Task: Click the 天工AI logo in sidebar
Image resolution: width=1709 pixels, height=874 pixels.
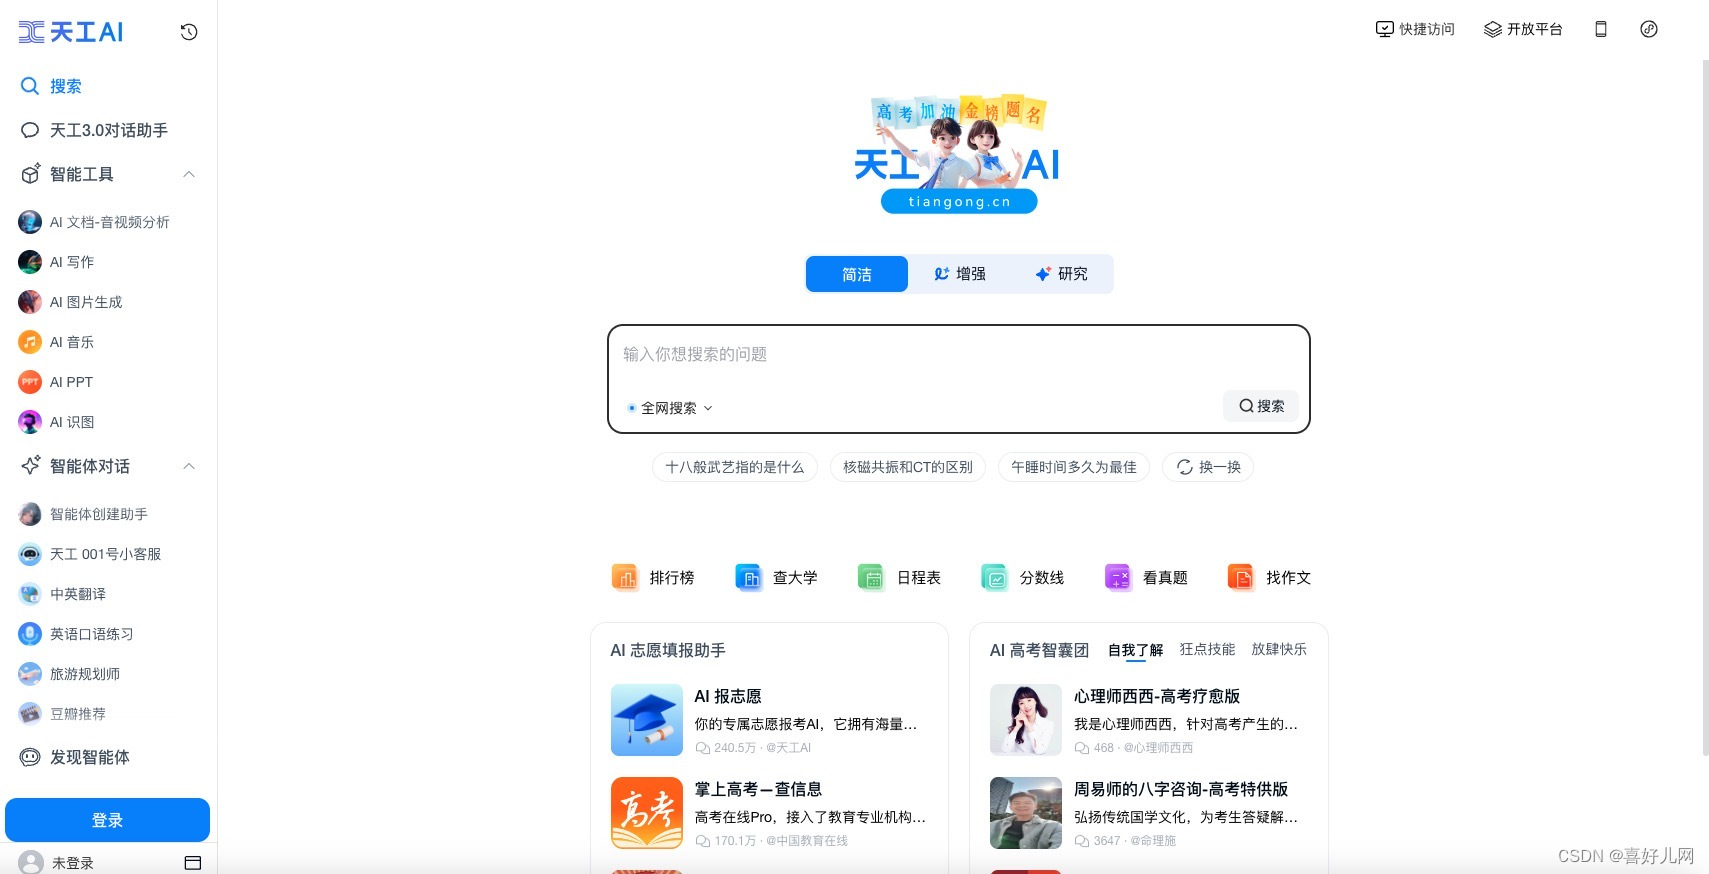Action: coord(71,32)
